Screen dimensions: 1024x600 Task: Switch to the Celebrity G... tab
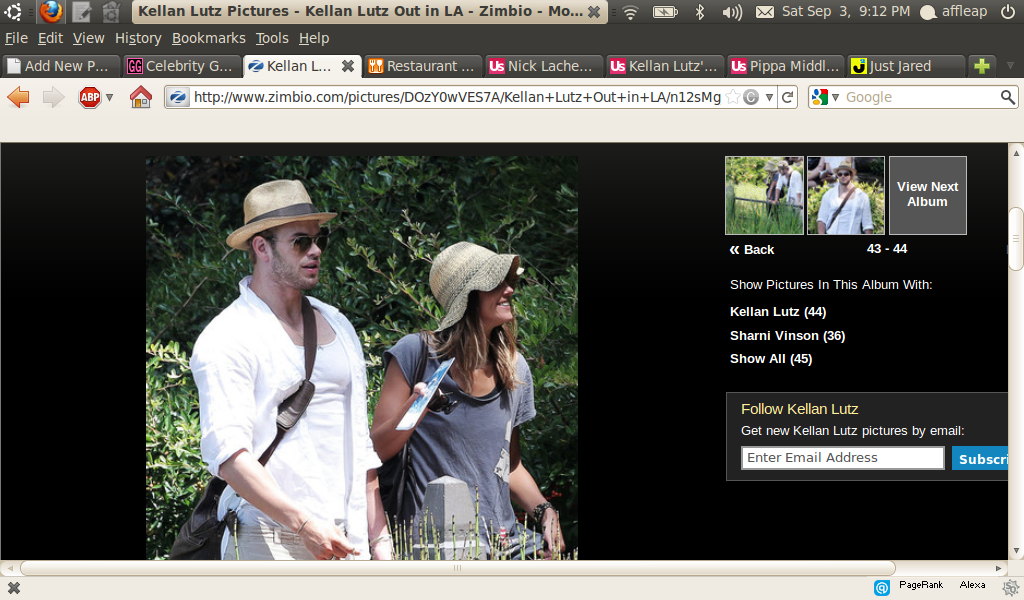point(182,66)
